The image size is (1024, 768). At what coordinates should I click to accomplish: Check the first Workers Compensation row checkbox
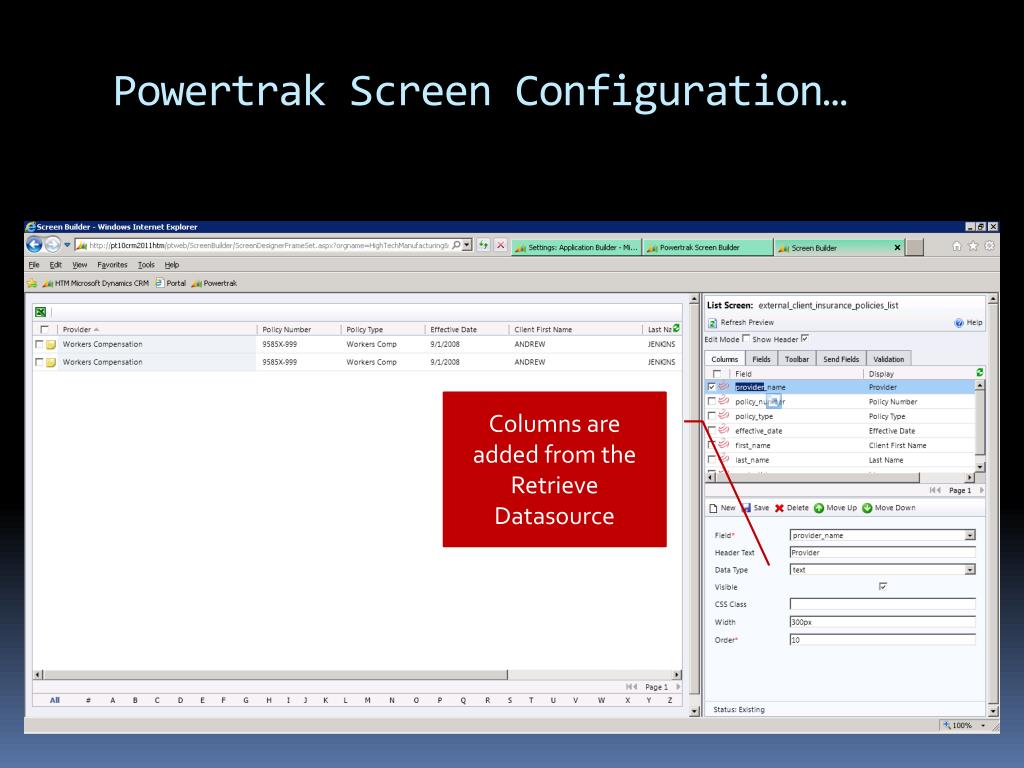(39, 344)
